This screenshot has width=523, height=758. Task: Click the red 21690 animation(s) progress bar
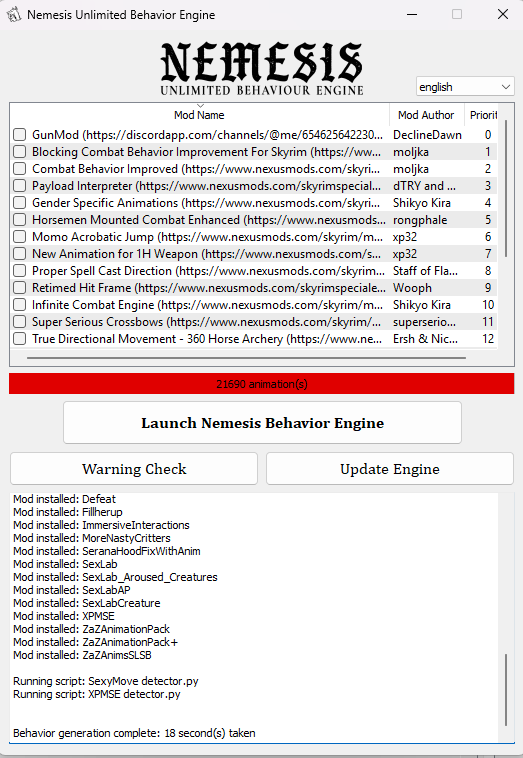(x=262, y=384)
